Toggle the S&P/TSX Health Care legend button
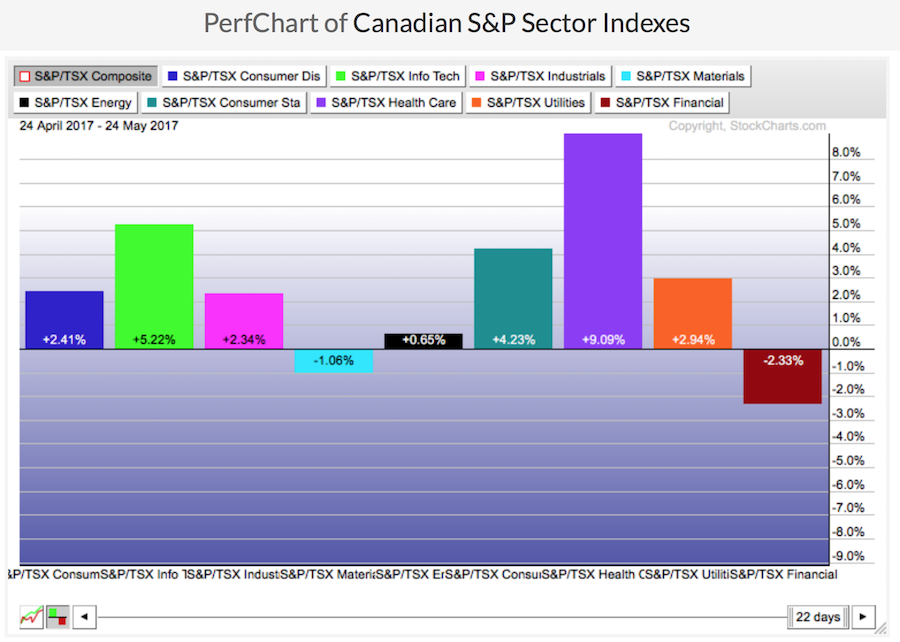The height and width of the screenshot is (642, 900). coord(386,101)
